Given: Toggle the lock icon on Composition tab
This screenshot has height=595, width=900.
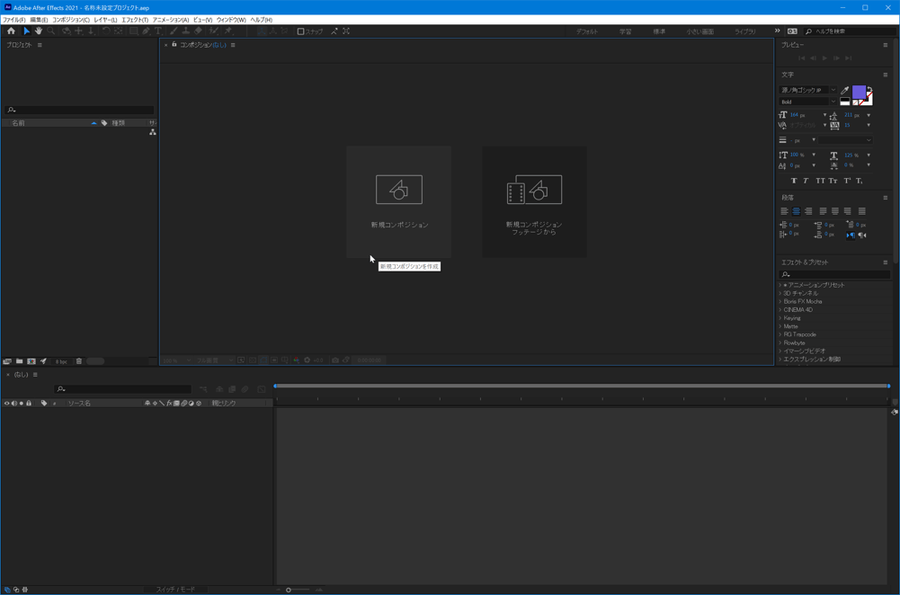Looking at the screenshot, I should (174, 45).
